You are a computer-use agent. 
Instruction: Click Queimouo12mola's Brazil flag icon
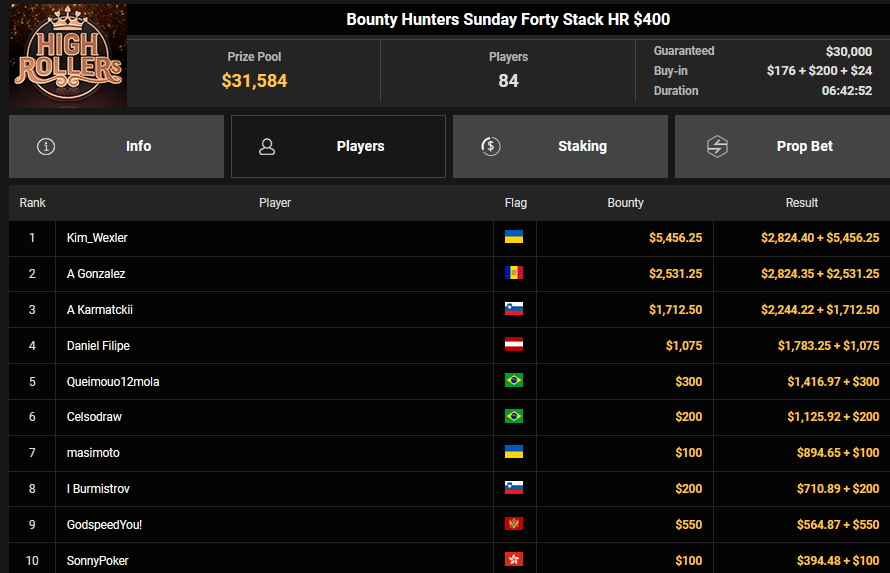pos(514,381)
